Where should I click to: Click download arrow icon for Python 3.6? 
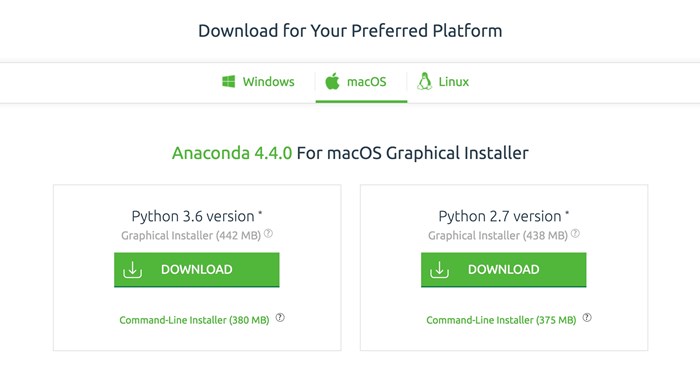(x=132, y=270)
